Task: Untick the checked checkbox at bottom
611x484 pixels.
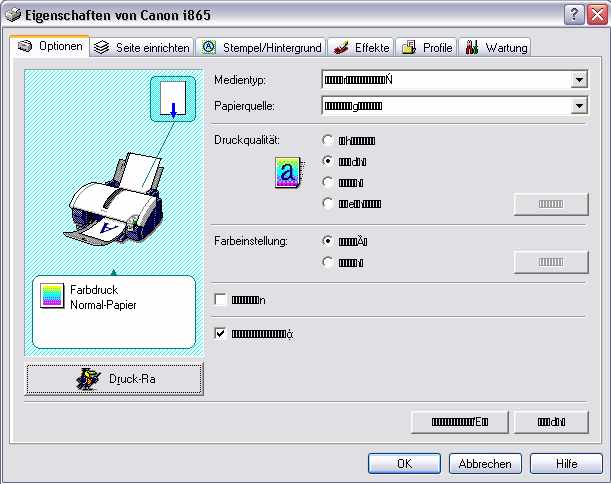Action: point(220,334)
